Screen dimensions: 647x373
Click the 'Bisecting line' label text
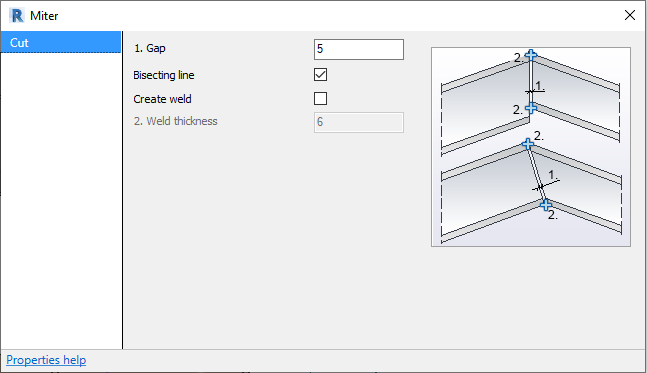[164, 75]
